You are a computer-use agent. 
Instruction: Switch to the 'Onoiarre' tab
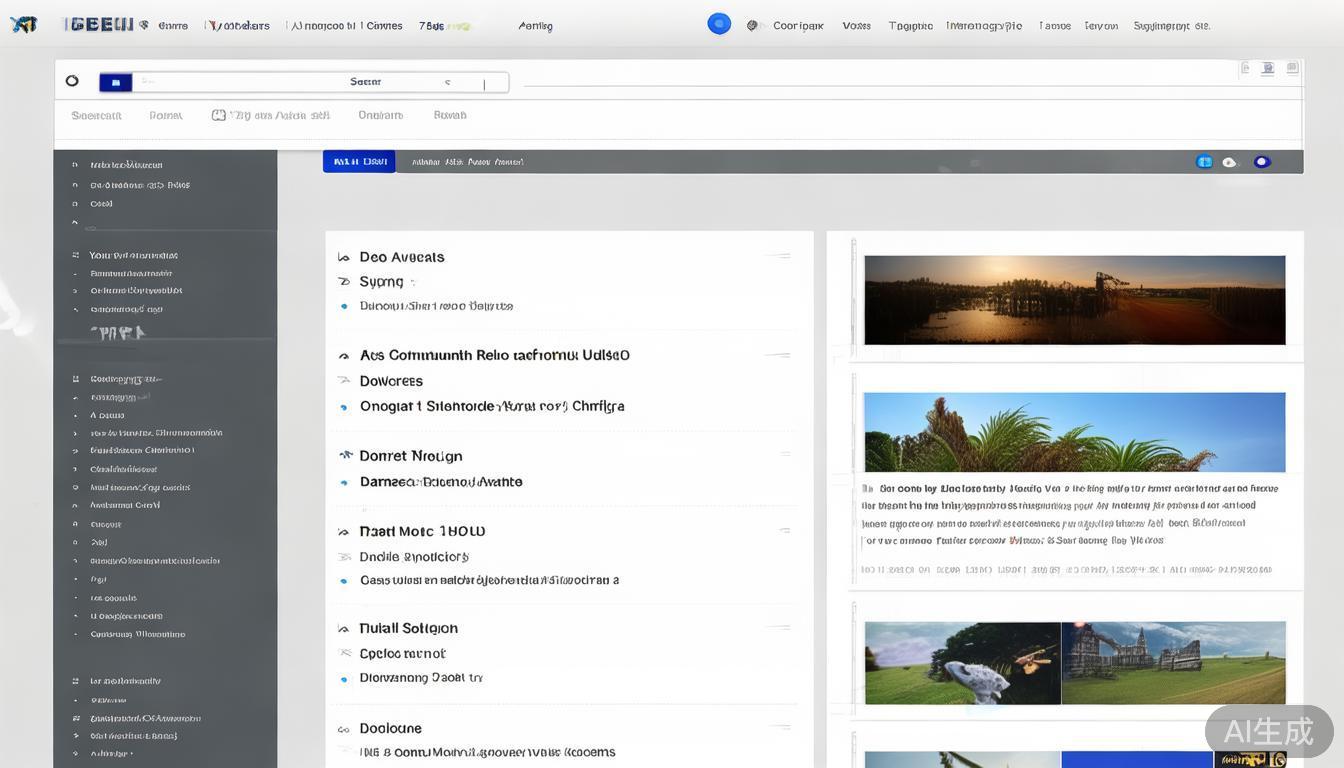point(380,115)
